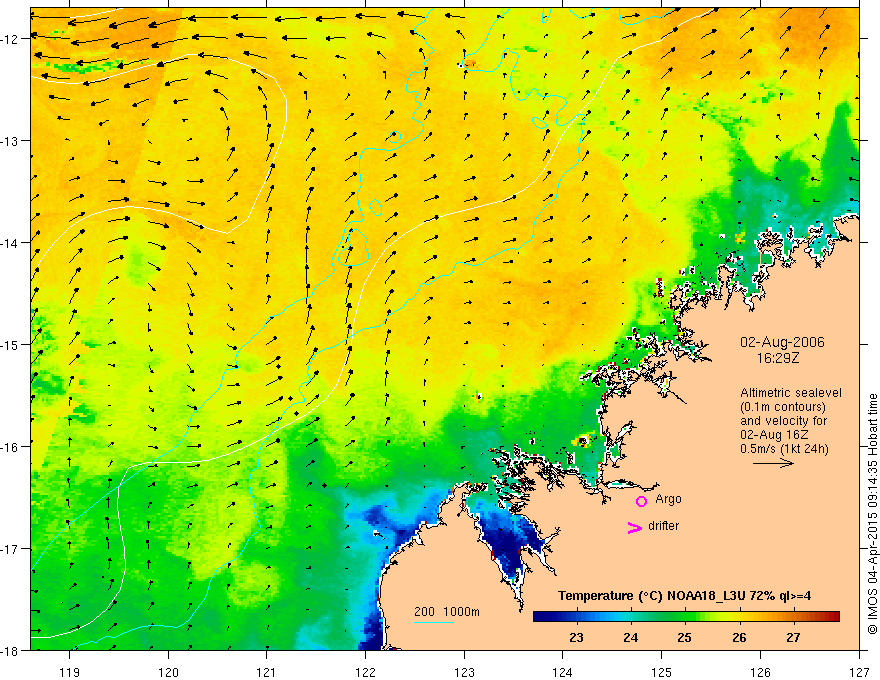Click the latitude axis label -18

[10, 651]
